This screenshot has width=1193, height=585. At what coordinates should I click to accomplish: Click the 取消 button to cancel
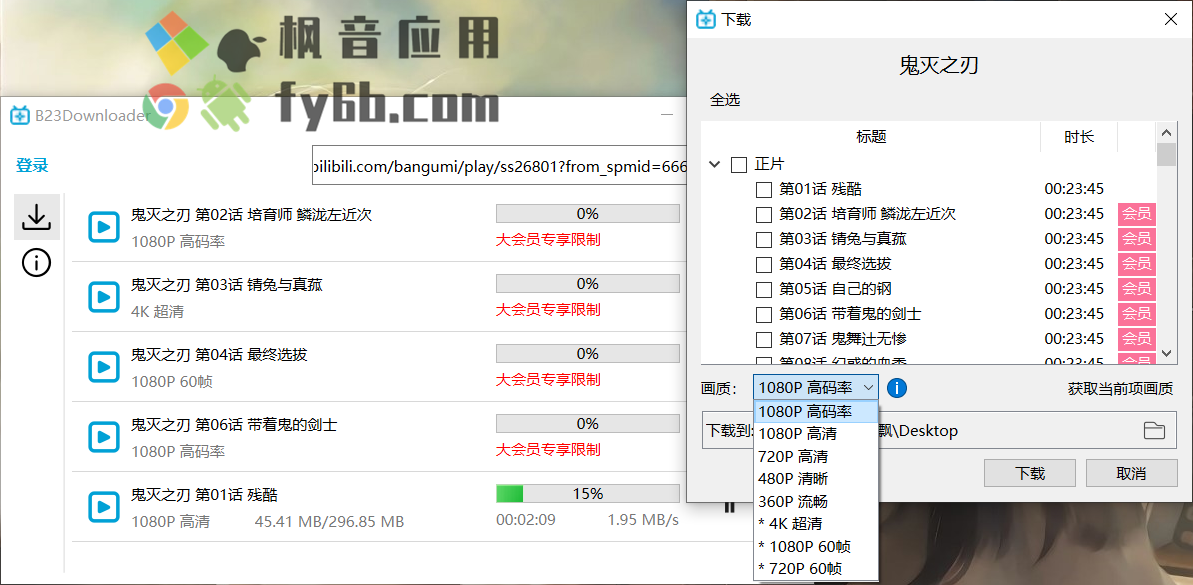coord(1131,472)
